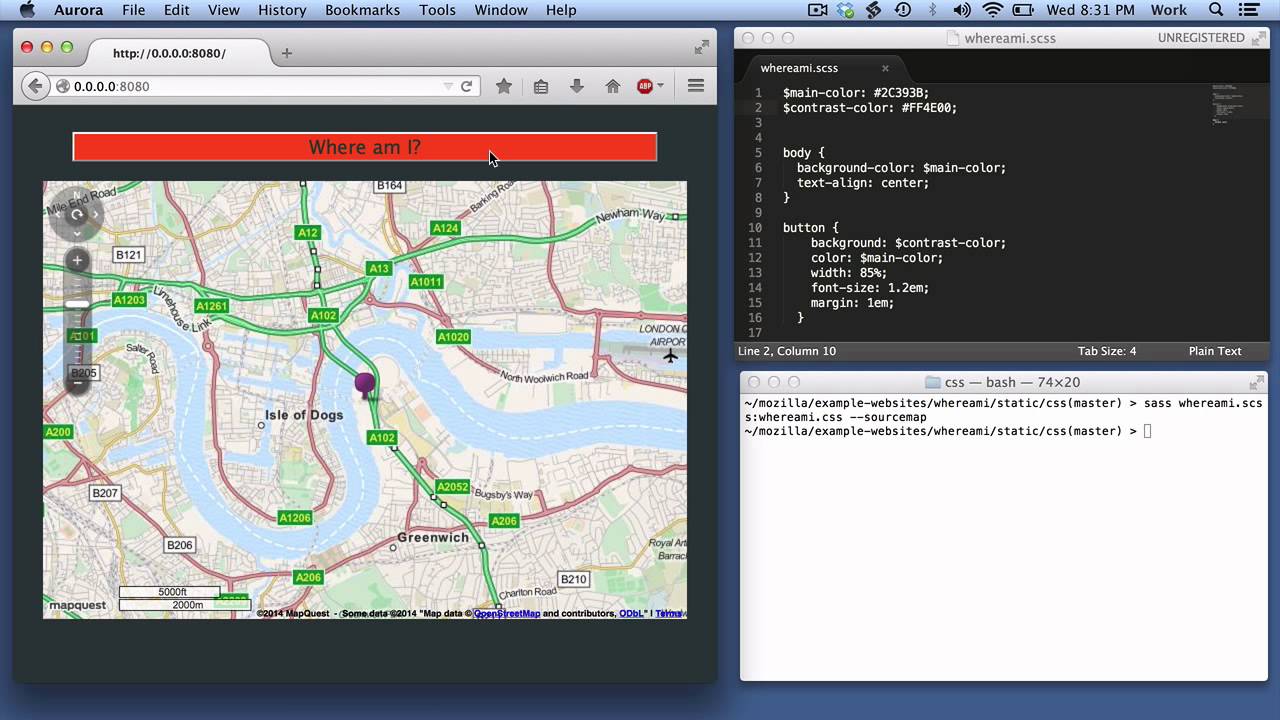Open the Help menu

561,10
